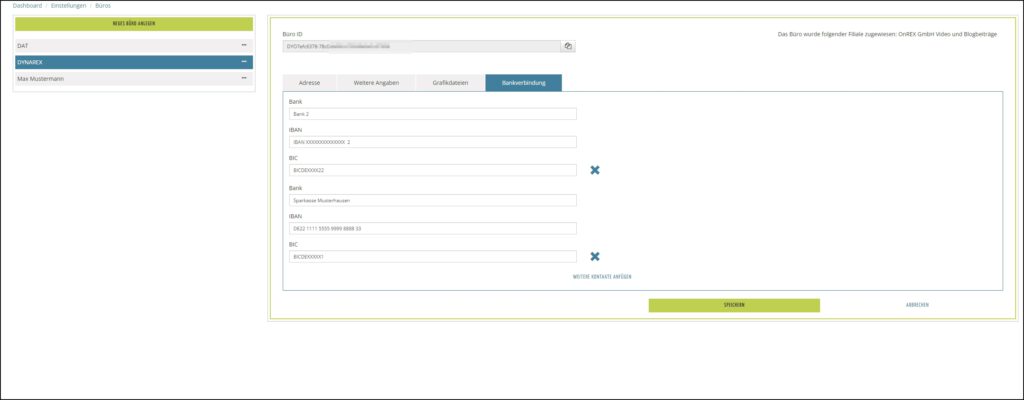Open options menu for DYNAREX office
The height and width of the screenshot is (400, 1024).
point(244,62)
